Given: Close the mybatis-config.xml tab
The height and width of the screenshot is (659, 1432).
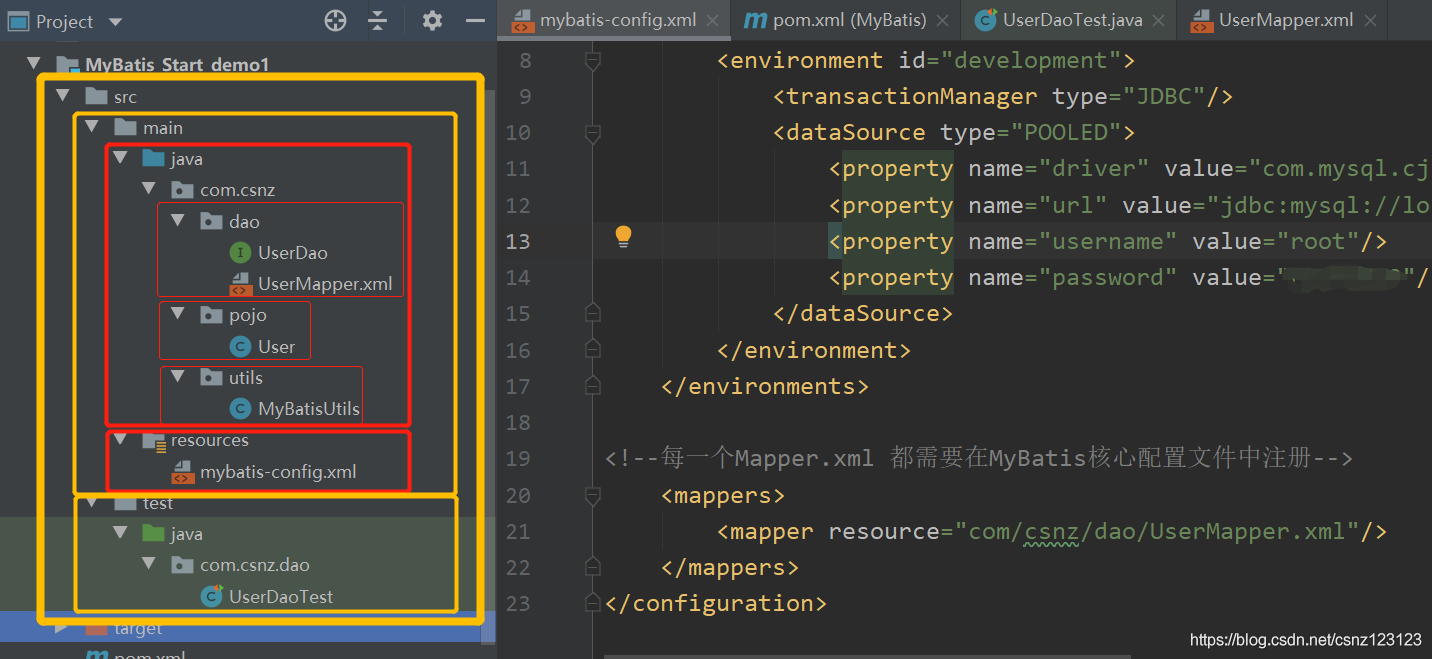Looking at the screenshot, I should point(713,21).
